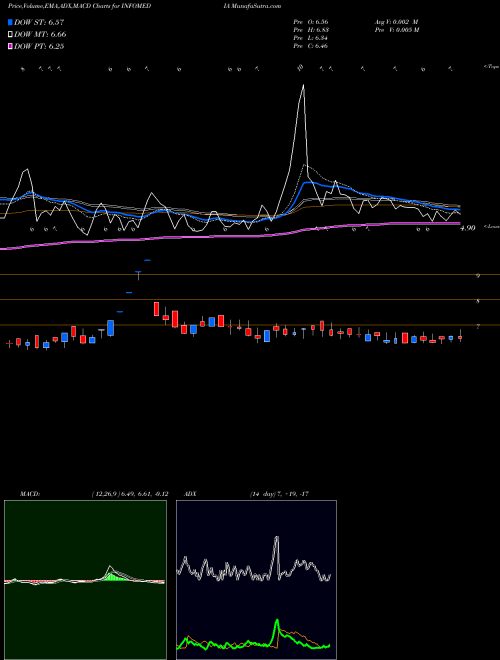Viewport: 500px width, 660px height.
Task: Click the 'Avg V: 0.002 M' value
Action: click(396, 22)
